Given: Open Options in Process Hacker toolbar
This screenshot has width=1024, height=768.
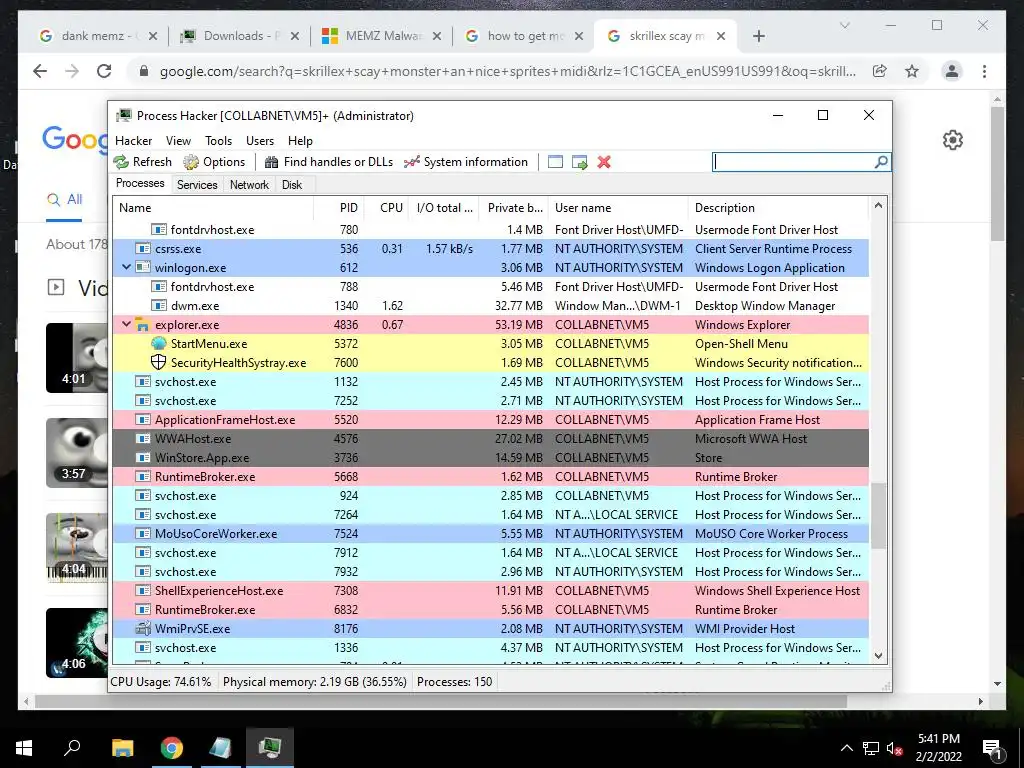Looking at the screenshot, I should 214,162.
